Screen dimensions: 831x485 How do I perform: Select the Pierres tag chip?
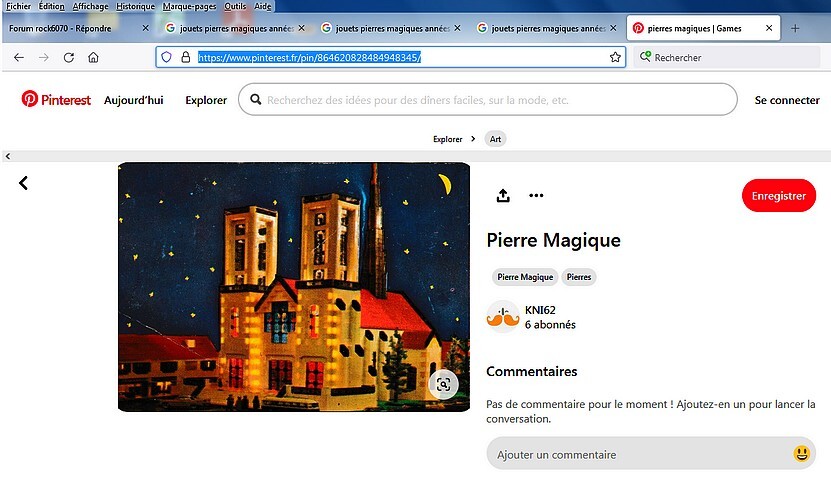click(x=579, y=277)
